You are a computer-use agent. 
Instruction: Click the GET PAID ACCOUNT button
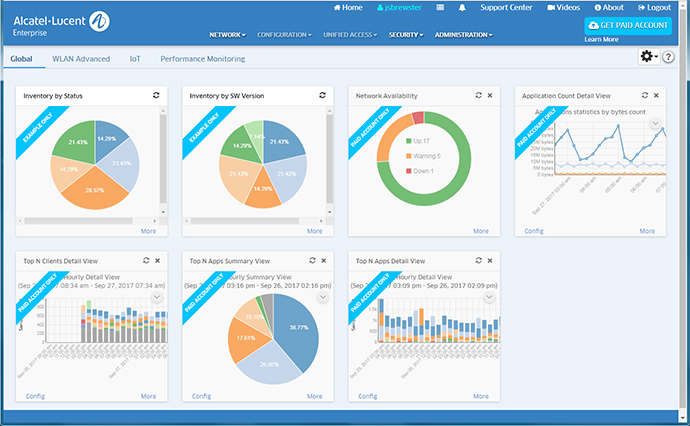point(627,25)
